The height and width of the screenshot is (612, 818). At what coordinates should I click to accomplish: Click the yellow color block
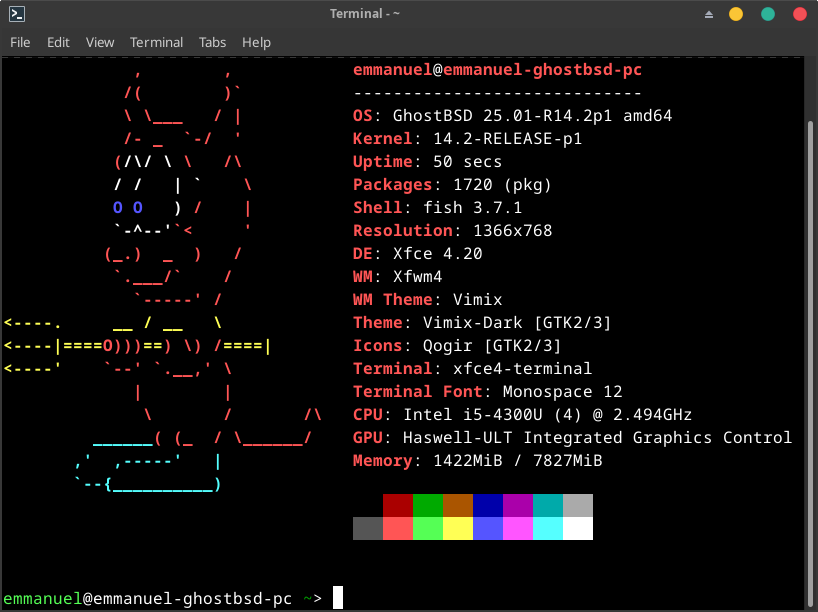point(458,529)
